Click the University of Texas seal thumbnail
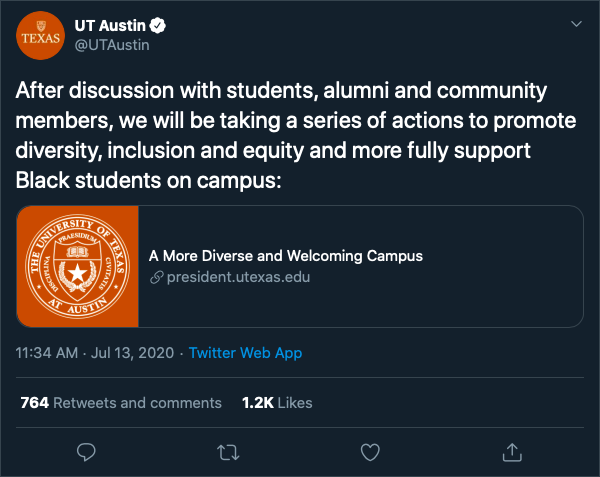The width and height of the screenshot is (600, 477). [x=77, y=266]
